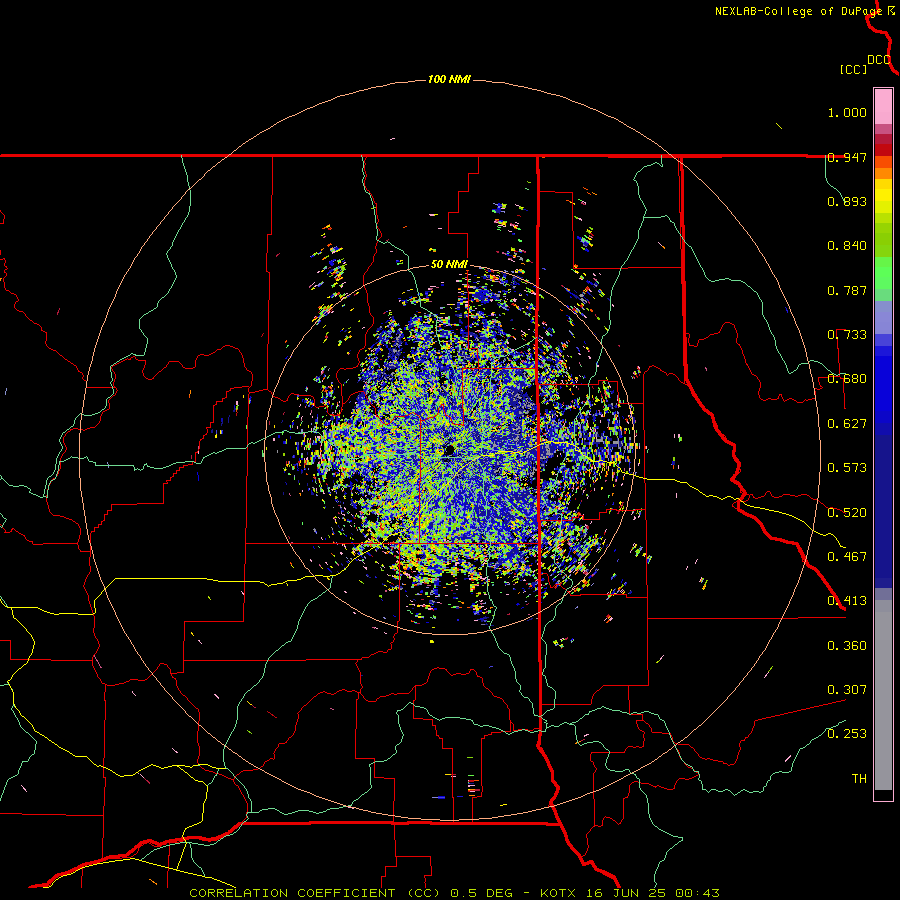The width and height of the screenshot is (900, 900).
Task: Click the 0.253 scale value
Action: pyautogui.click(x=847, y=734)
